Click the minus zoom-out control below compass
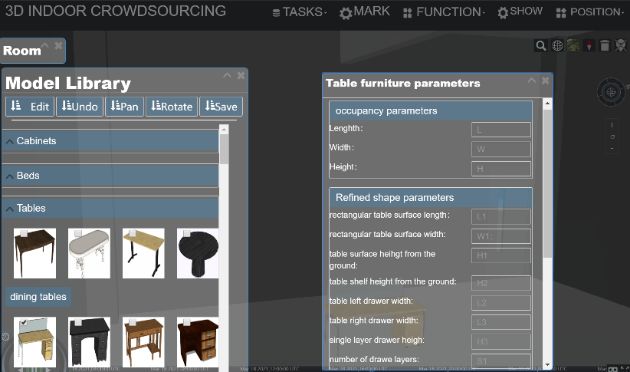This screenshot has height=372, width=630. coord(612,149)
